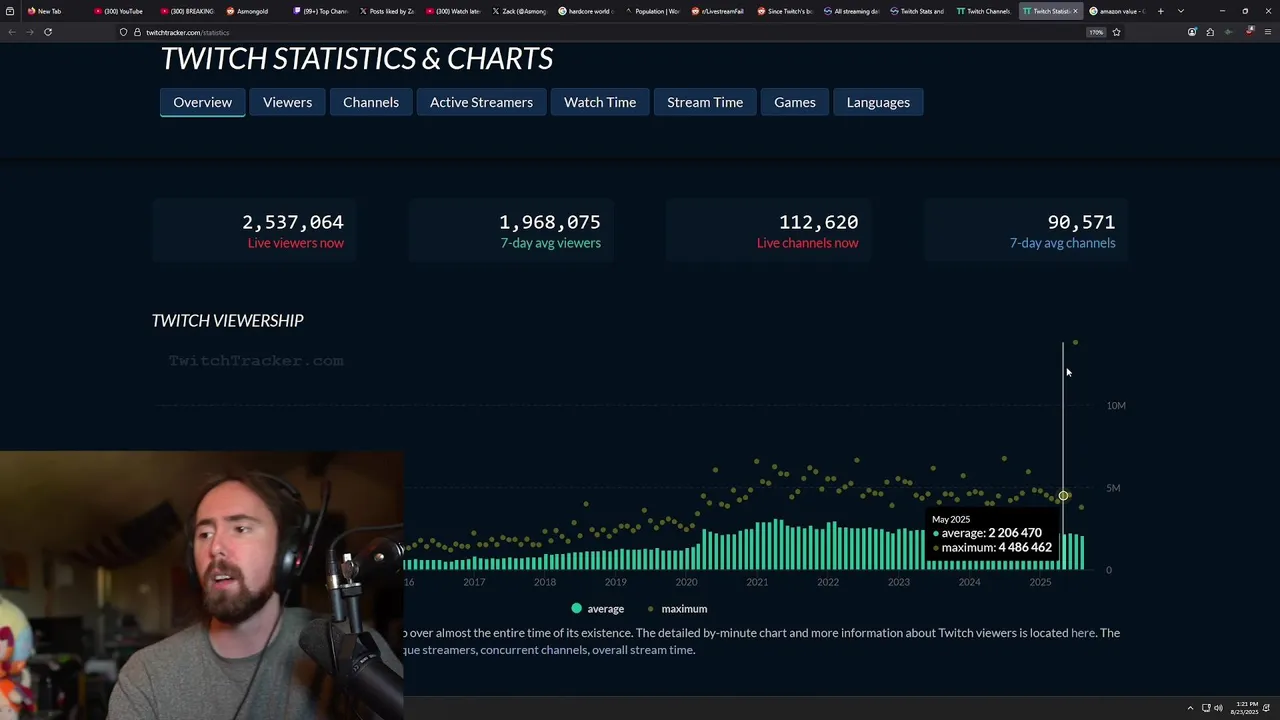Click the network tray icon
Viewport: 1280px width, 720px height.
[x=1206, y=708]
